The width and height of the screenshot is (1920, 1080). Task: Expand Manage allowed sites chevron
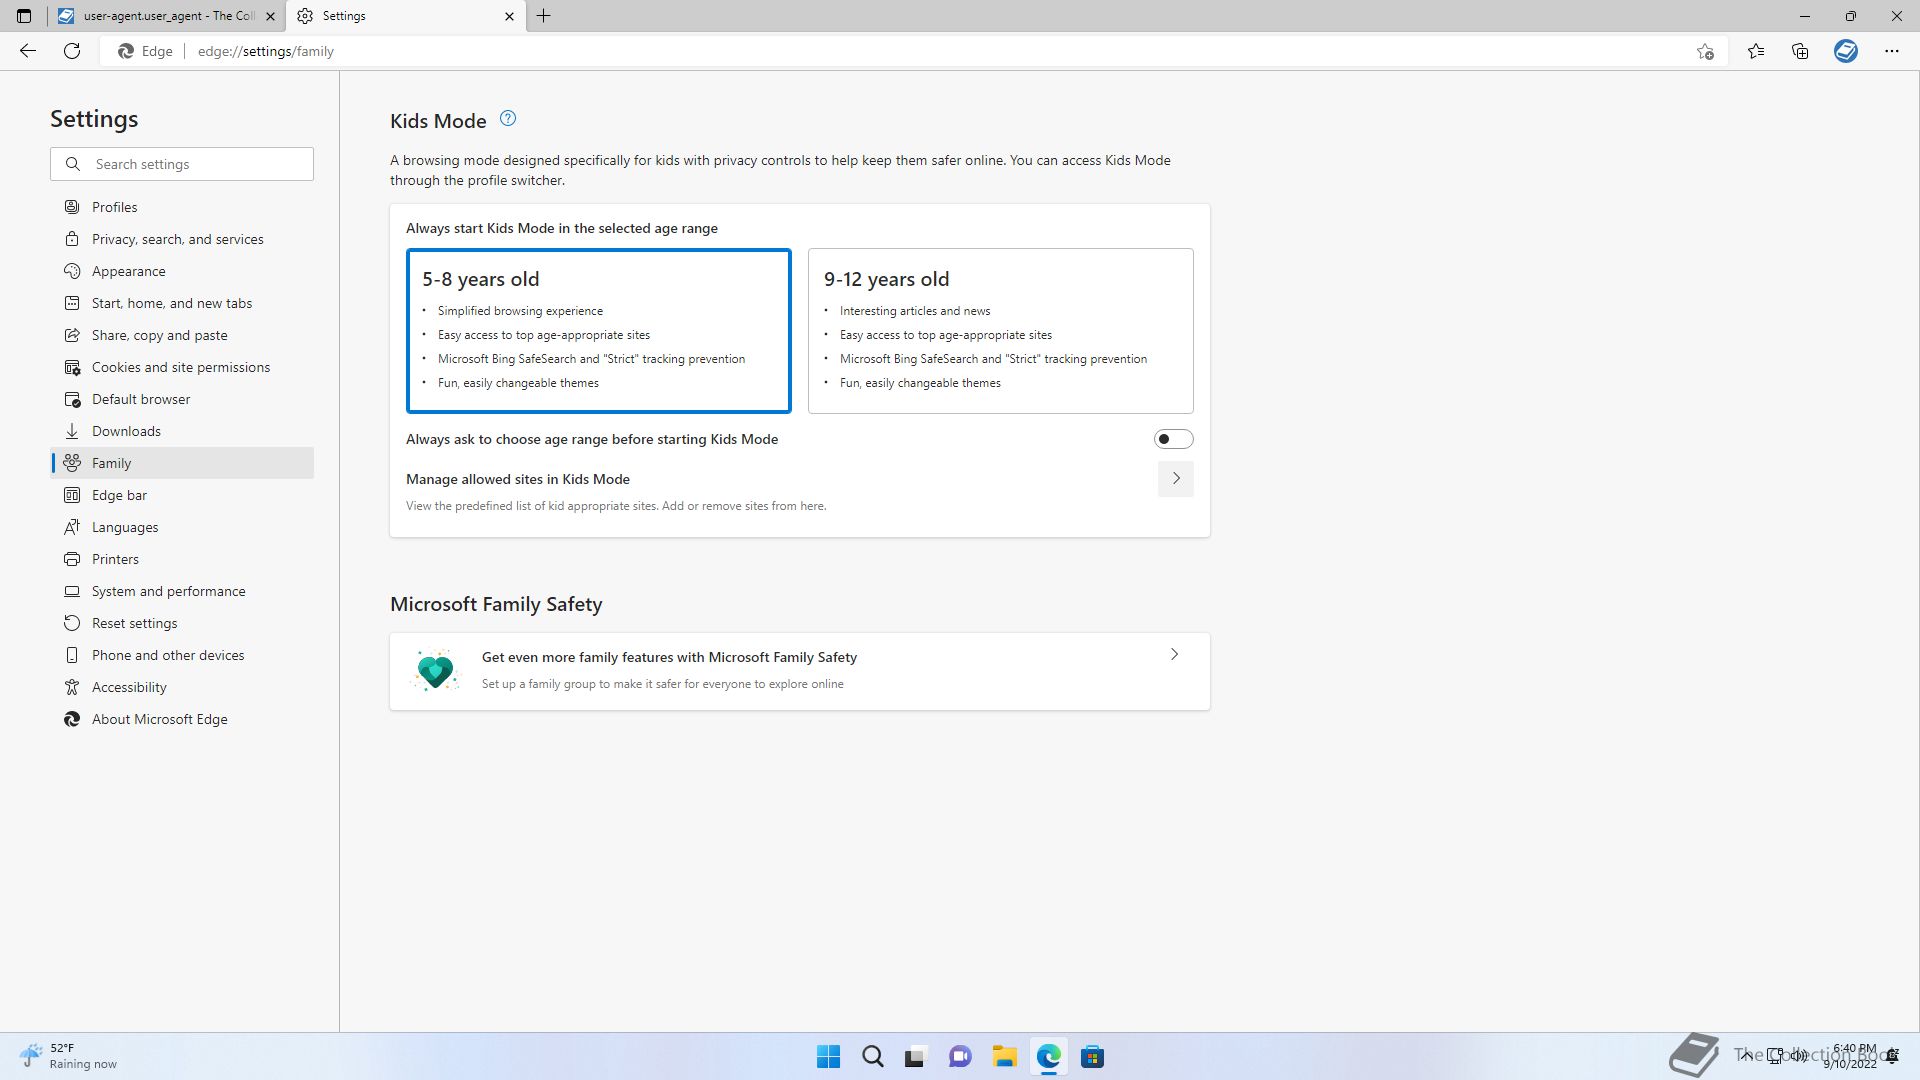click(1176, 479)
